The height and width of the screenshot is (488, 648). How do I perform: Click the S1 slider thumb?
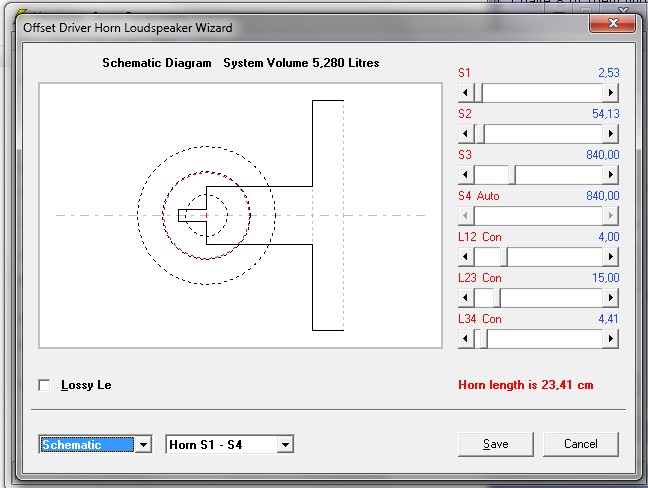click(479, 93)
